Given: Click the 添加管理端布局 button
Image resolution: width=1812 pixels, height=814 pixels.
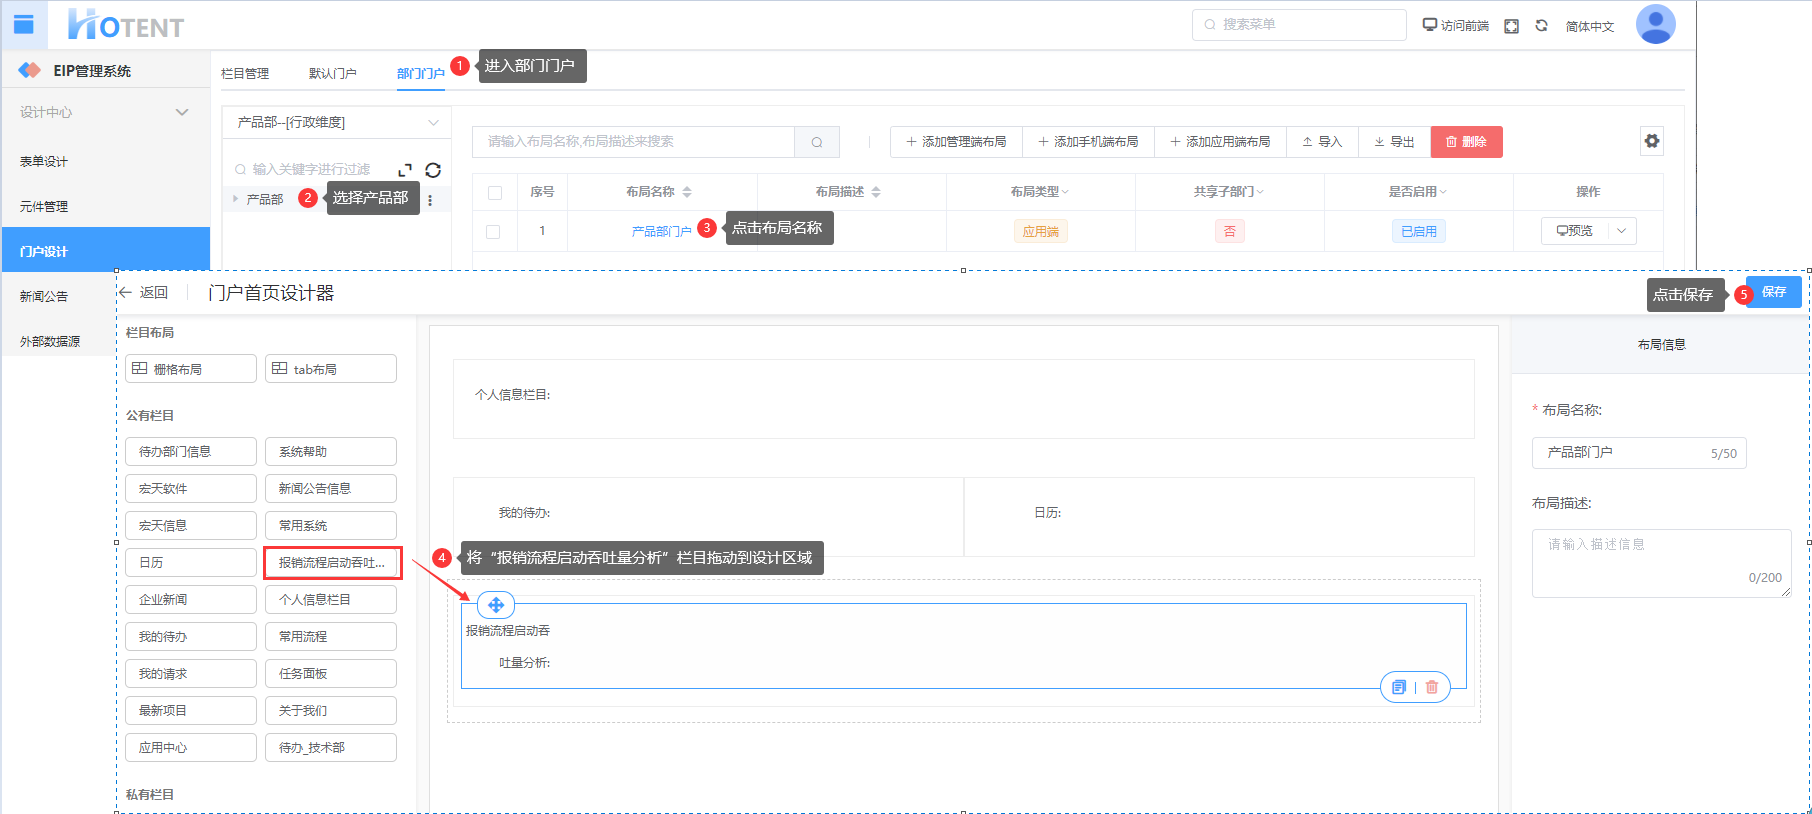Looking at the screenshot, I should (x=956, y=142).
